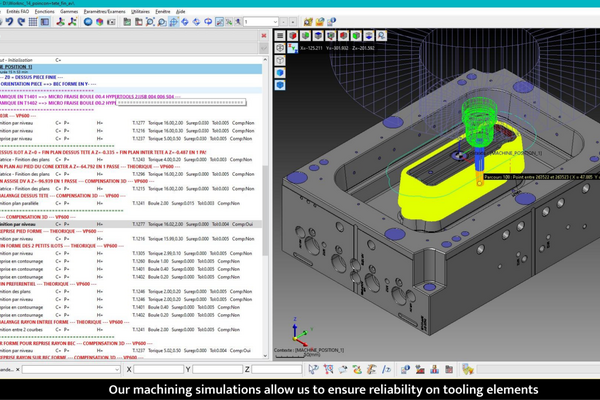Click the solid blue cube view icon
Screen dimensions: 600x400
(x=280, y=72)
